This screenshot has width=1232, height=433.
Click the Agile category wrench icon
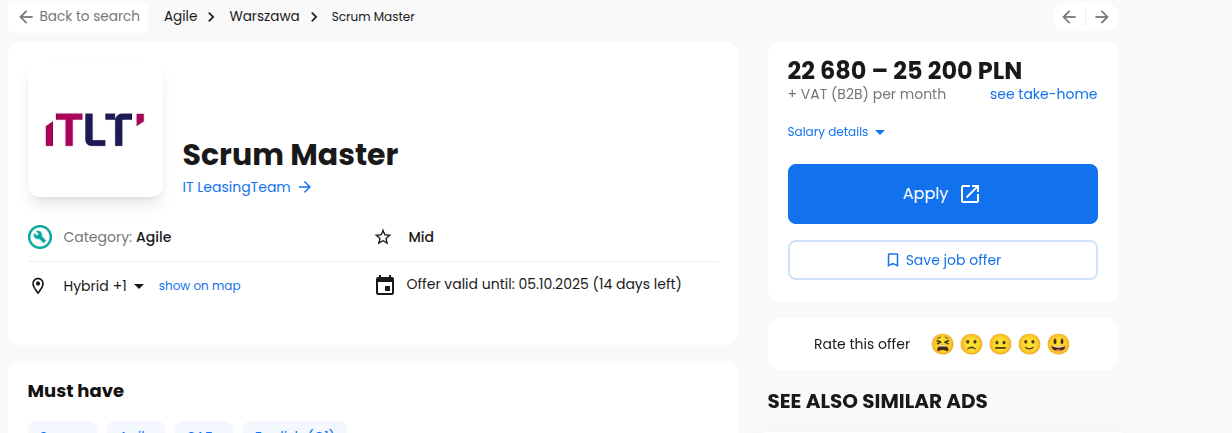tap(39, 237)
